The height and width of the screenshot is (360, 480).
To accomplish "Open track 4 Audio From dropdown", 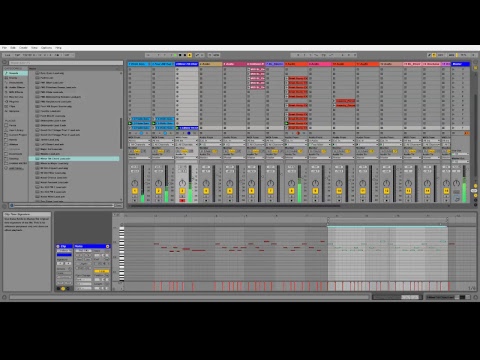I will coord(211,140).
